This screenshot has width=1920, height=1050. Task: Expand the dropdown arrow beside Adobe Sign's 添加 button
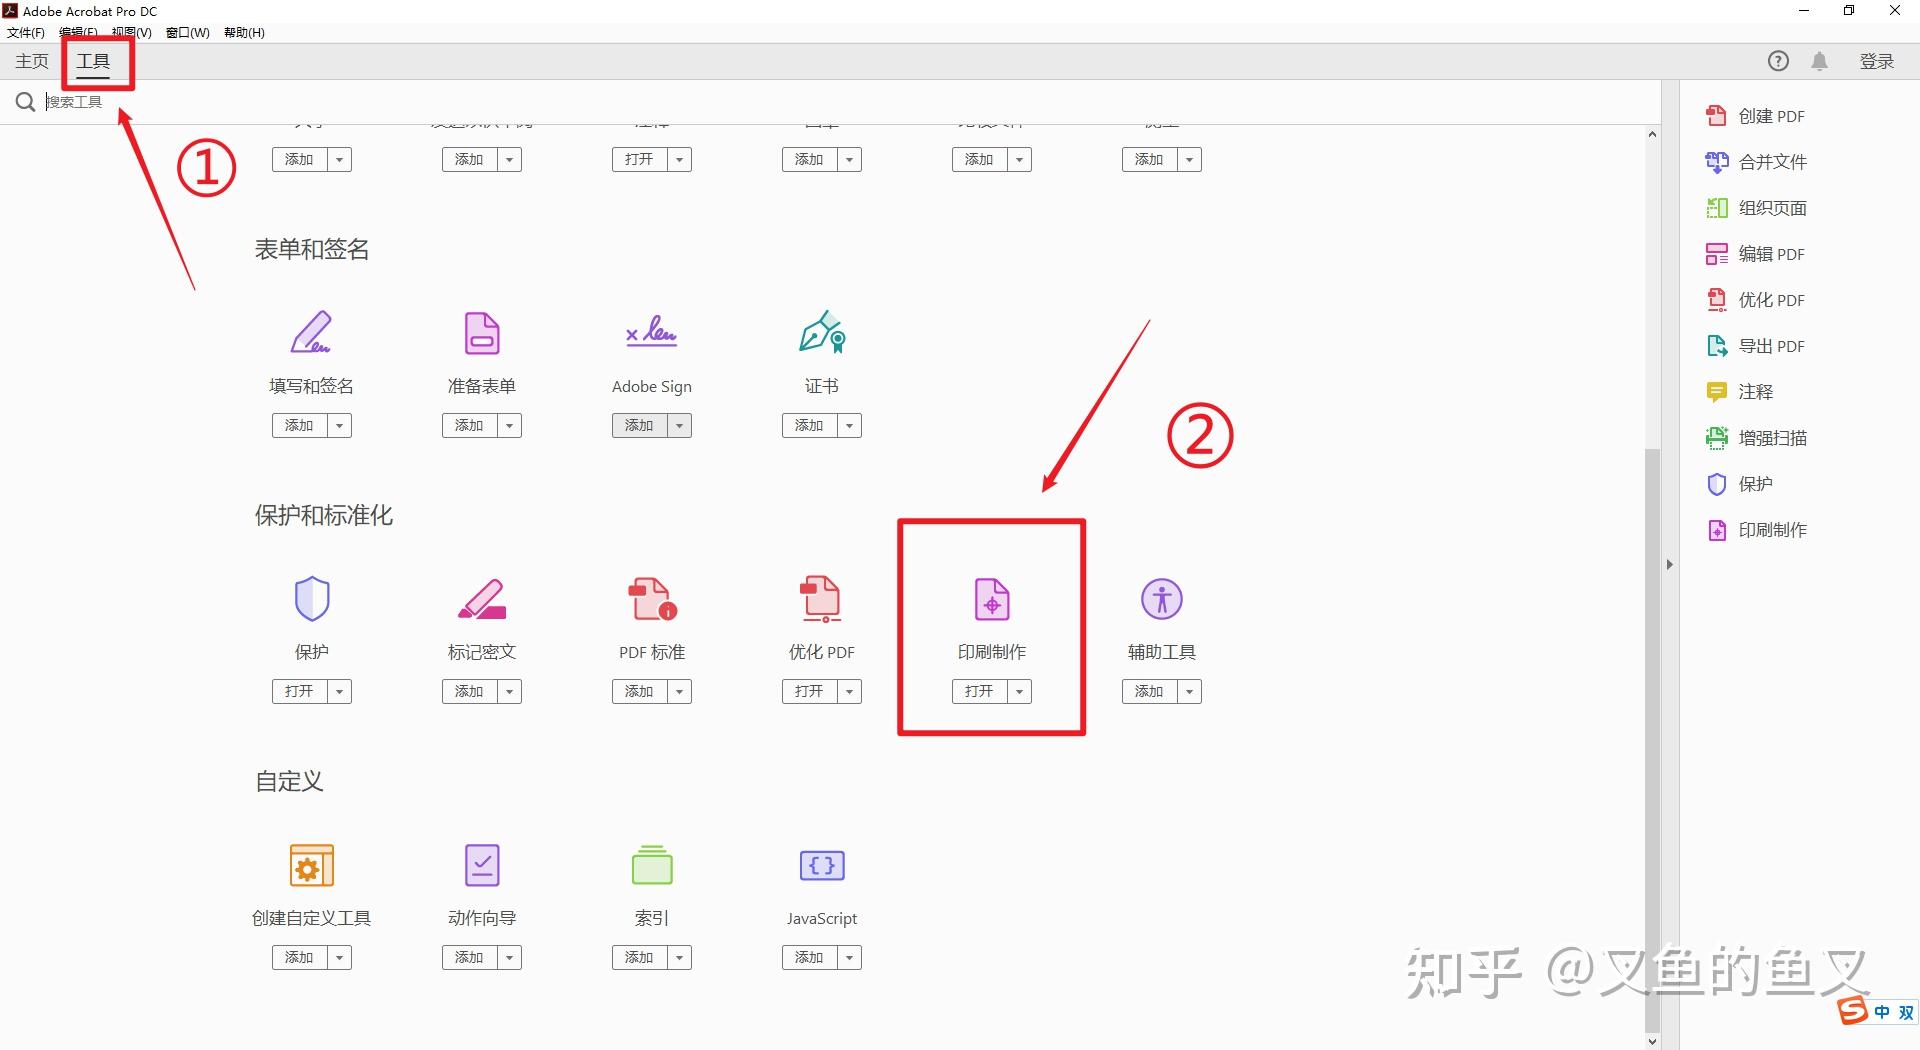click(680, 426)
